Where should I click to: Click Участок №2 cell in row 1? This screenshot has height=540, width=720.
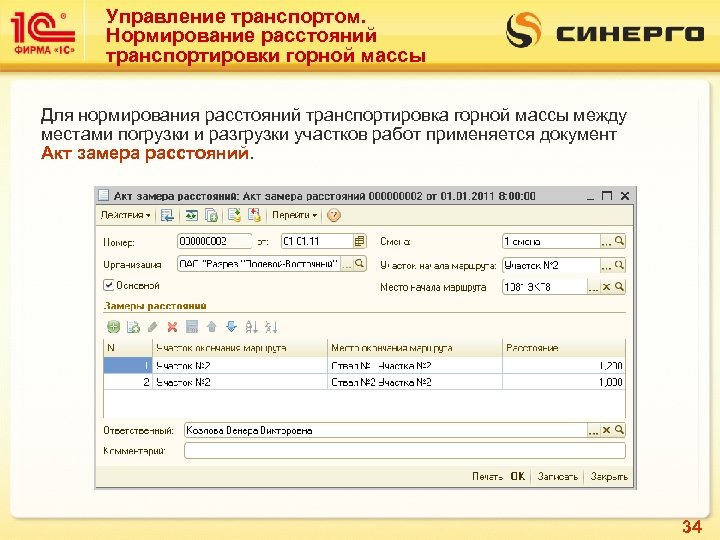(x=240, y=366)
